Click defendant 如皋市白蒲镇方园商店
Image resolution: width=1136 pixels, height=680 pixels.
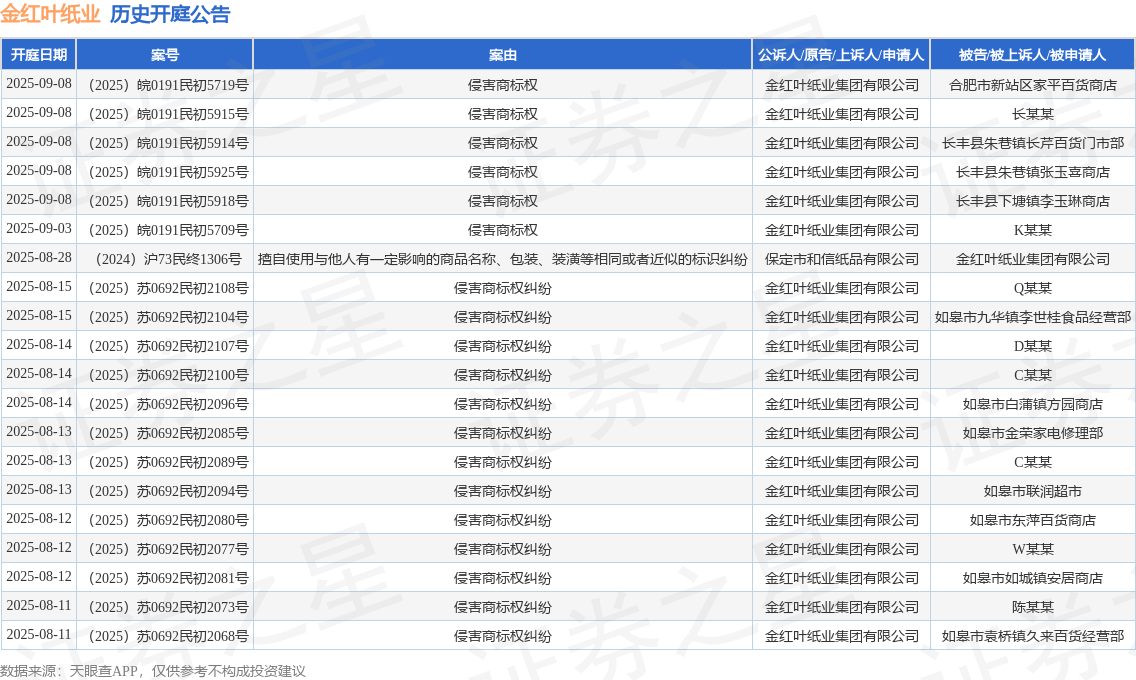tap(1032, 404)
